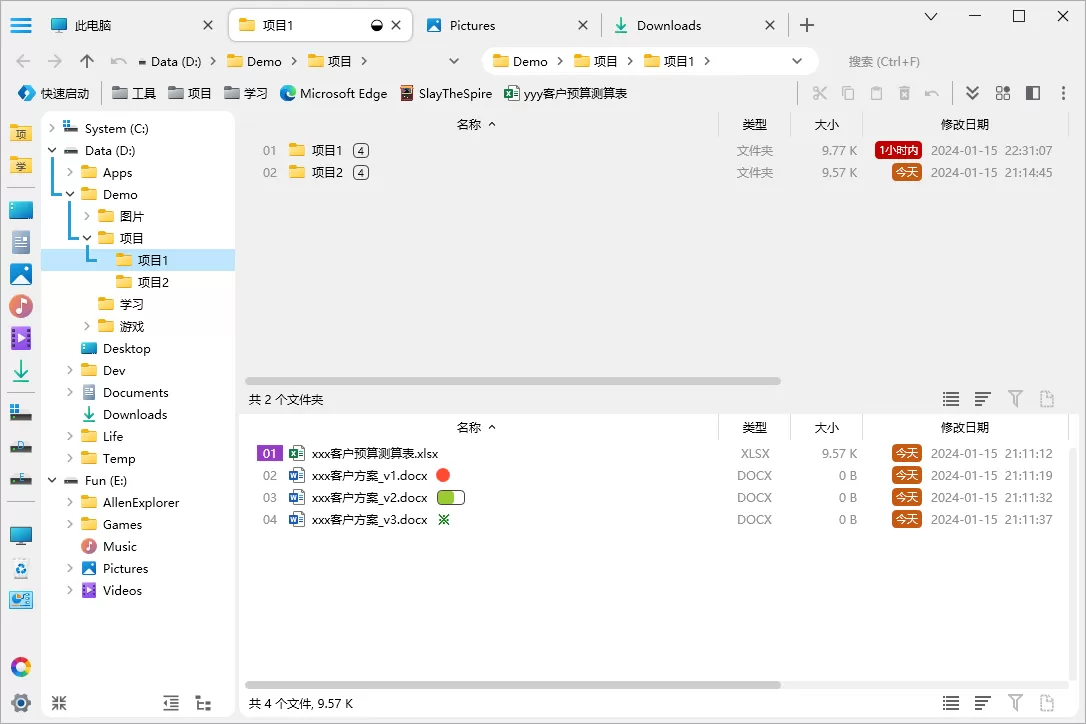
Task: Open the dual-pane layout toggle icon
Action: click(1032, 93)
